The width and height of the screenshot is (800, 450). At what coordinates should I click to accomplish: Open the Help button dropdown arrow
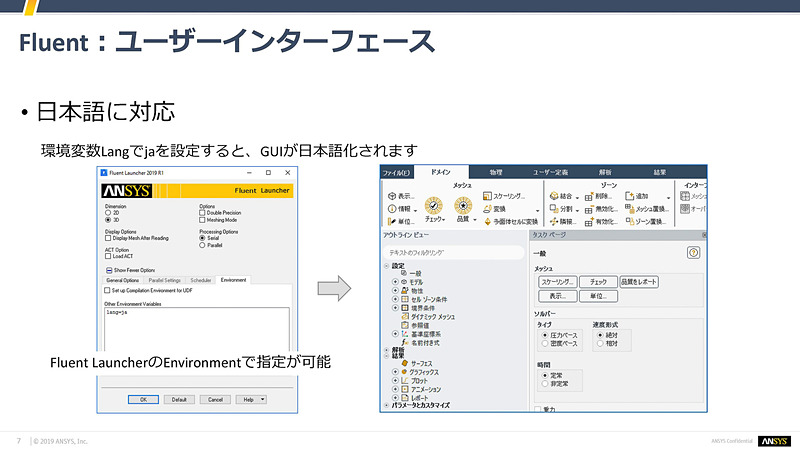pyautogui.click(x=263, y=399)
